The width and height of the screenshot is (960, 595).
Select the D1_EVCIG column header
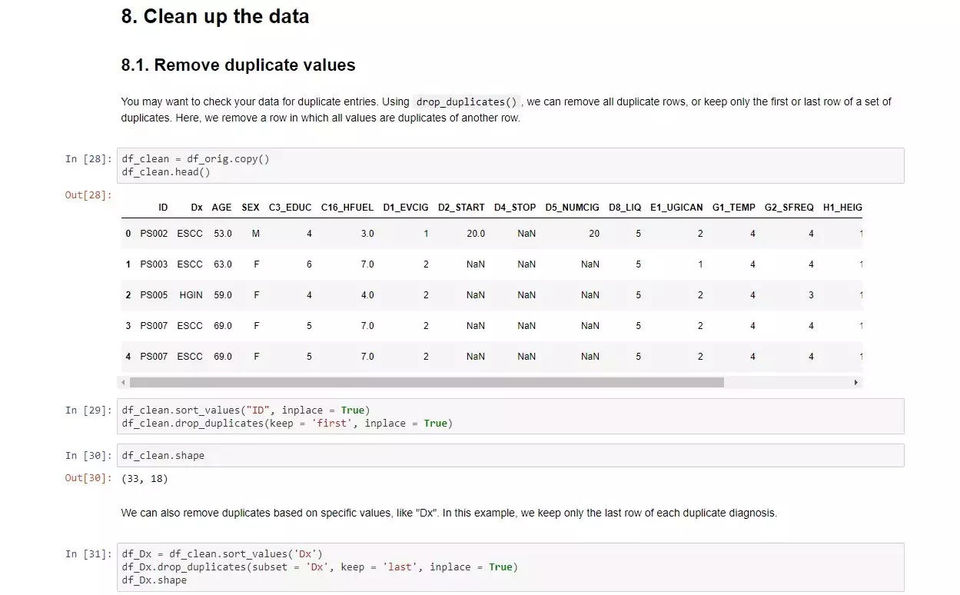[406, 208]
